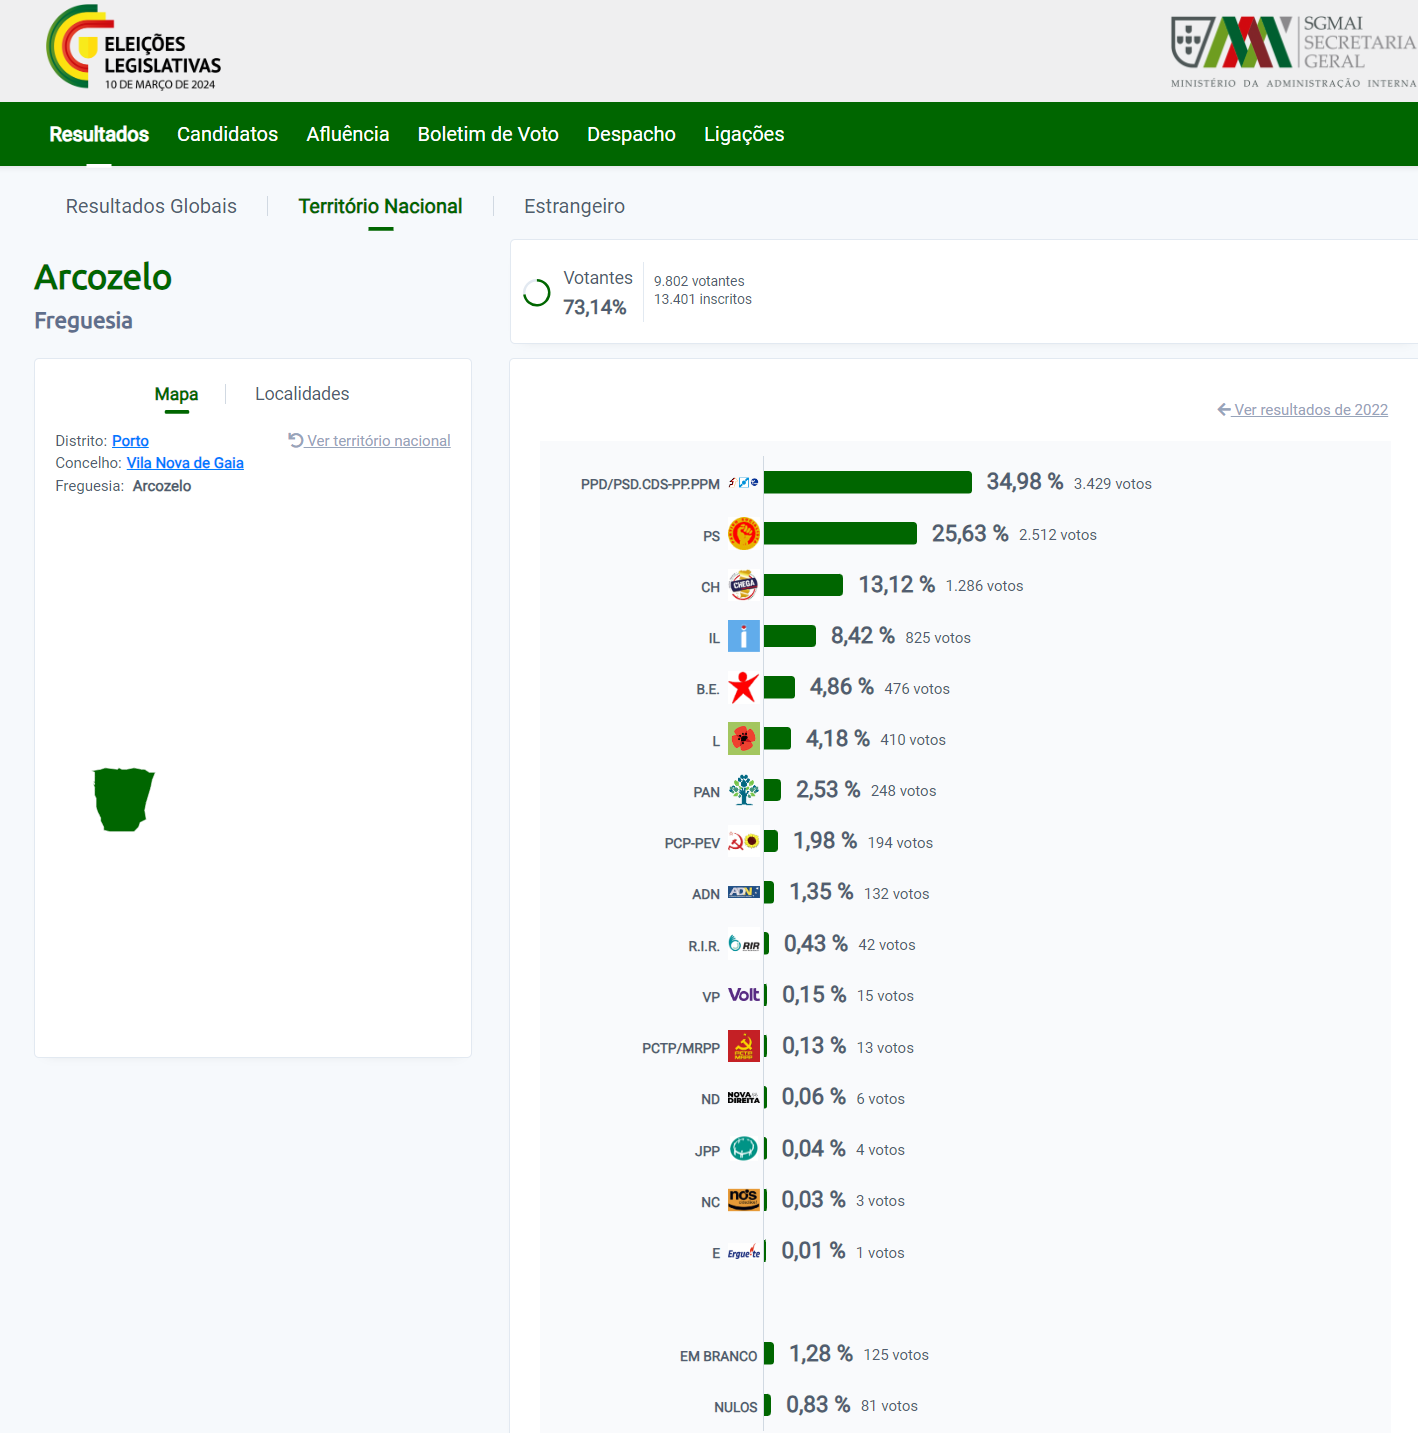
Task: Click the B.E. red star logo
Action: click(x=743, y=688)
